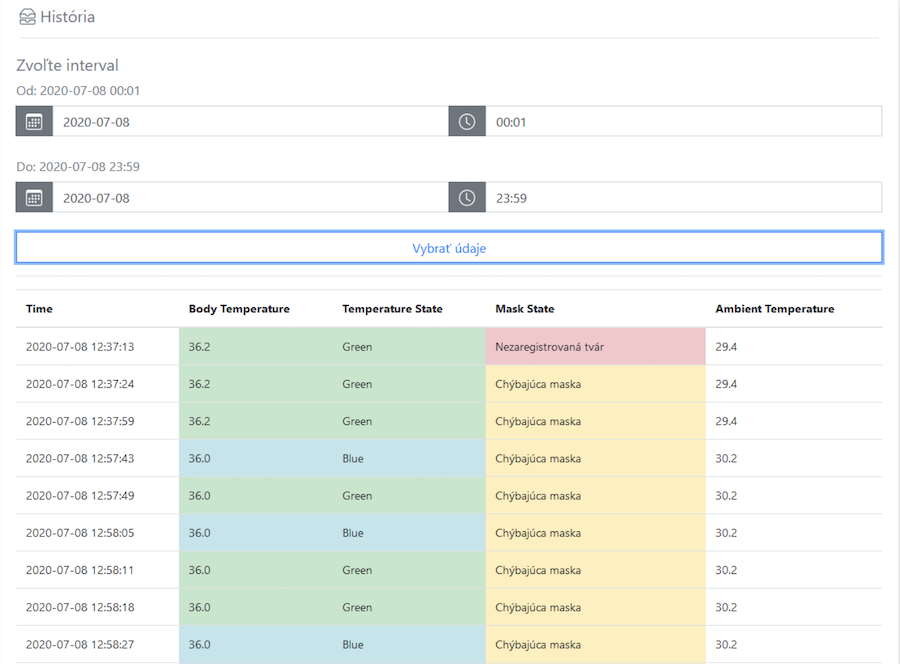
Task: Select the timestamp 2020-07-08 12:37:13
Action: tap(80, 347)
